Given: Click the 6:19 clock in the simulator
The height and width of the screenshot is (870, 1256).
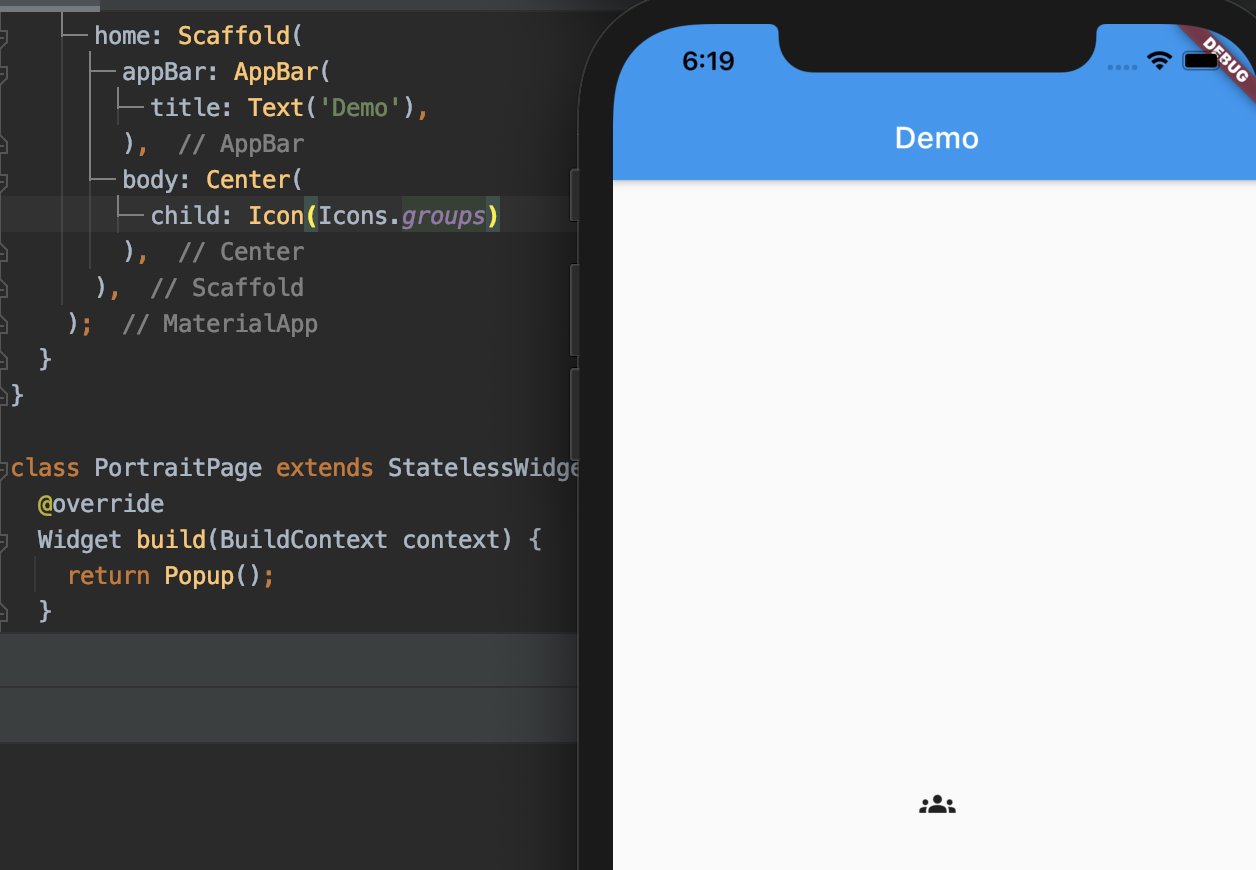Looking at the screenshot, I should [708, 61].
